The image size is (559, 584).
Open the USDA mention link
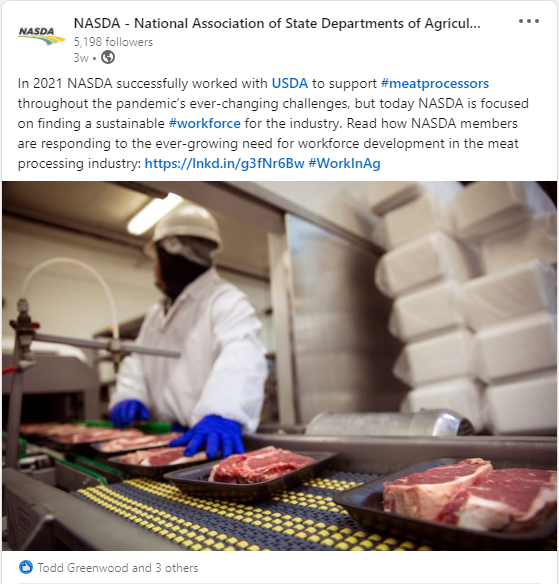290,83
